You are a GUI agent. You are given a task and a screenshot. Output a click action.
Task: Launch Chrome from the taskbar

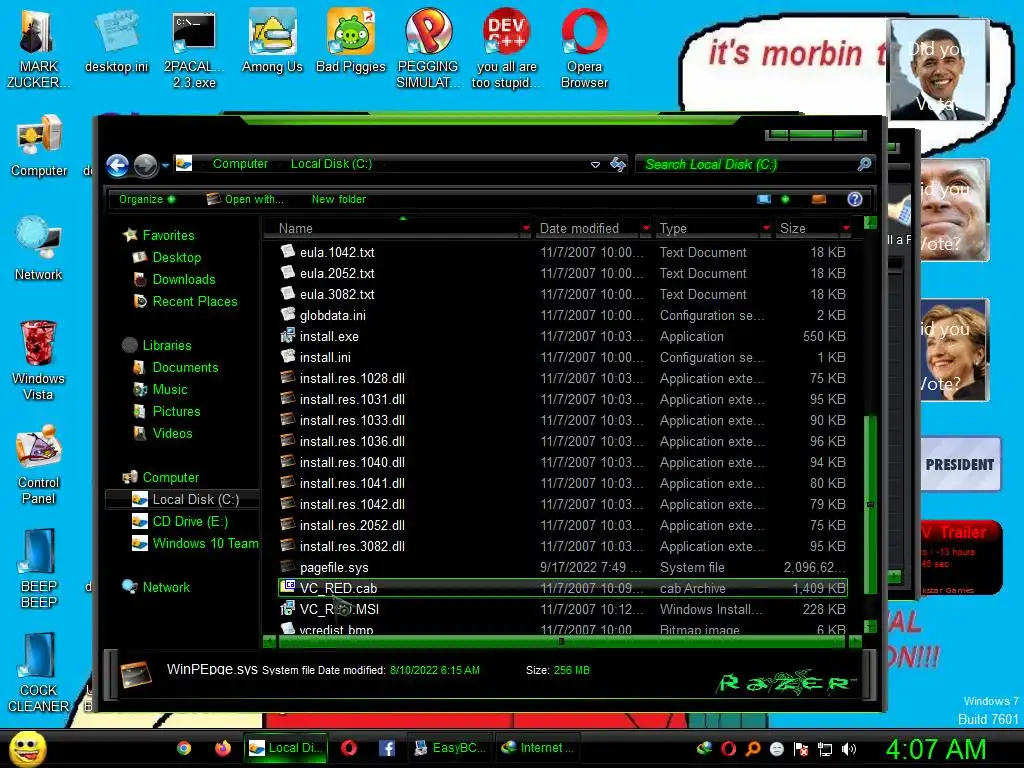[184, 748]
